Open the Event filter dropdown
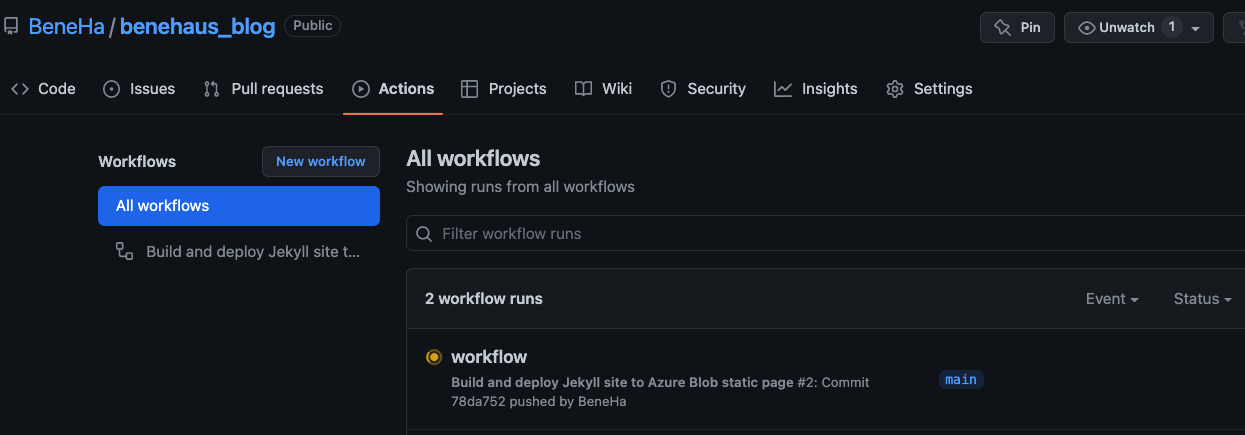This screenshot has height=435, width=1245. coord(1112,299)
